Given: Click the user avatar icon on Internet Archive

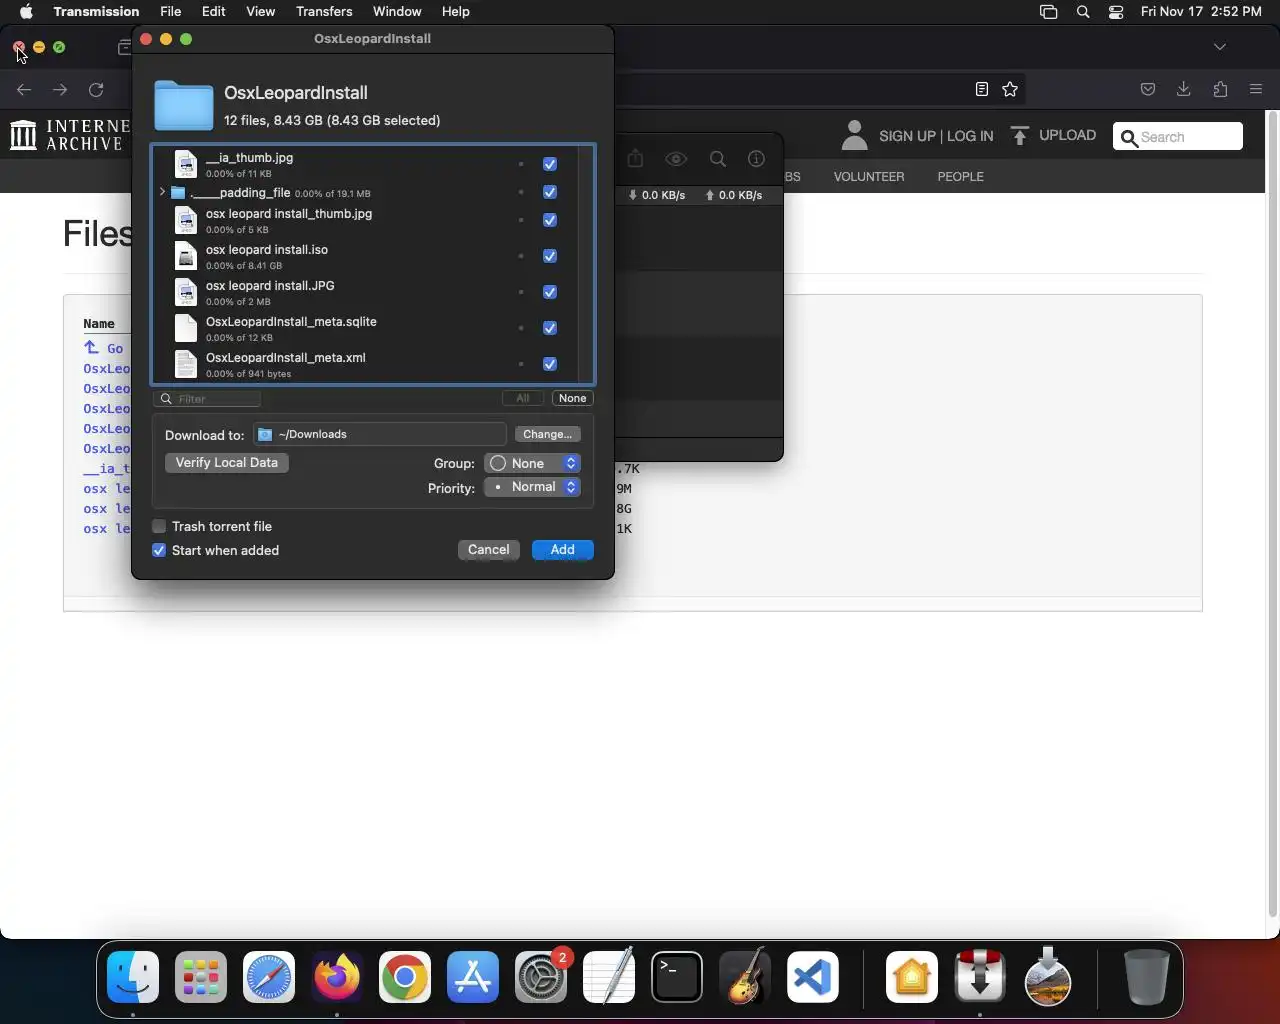Looking at the screenshot, I should tap(854, 135).
